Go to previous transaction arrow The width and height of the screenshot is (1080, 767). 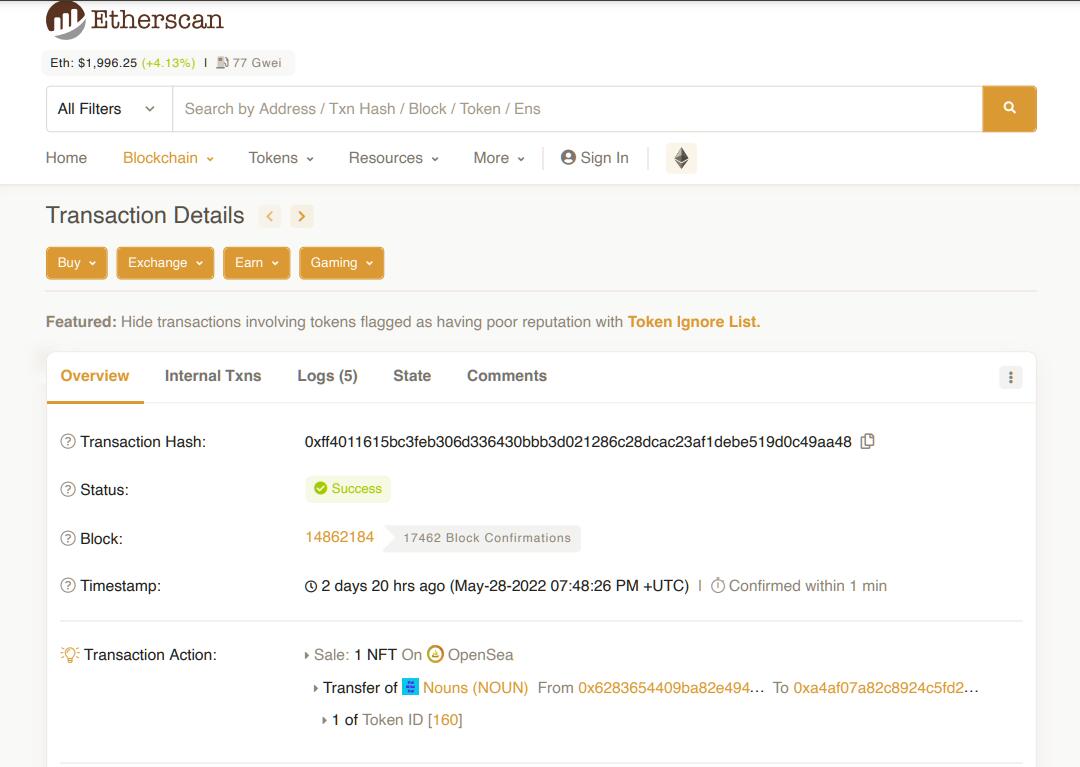pos(269,216)
